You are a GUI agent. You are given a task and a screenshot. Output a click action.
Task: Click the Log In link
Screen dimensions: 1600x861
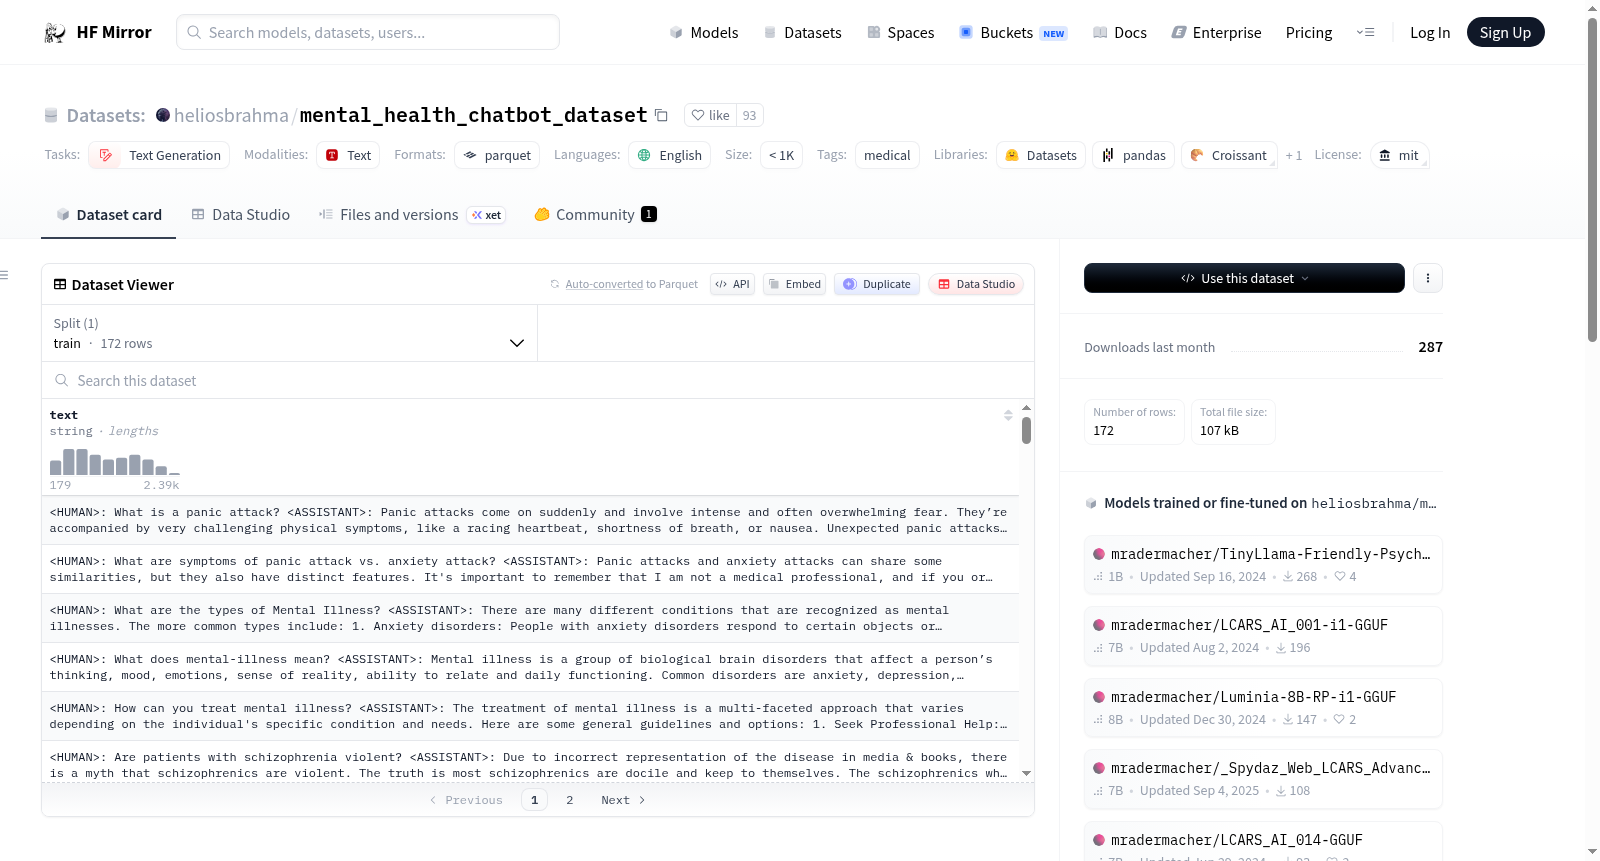[x=1430, y=32]
